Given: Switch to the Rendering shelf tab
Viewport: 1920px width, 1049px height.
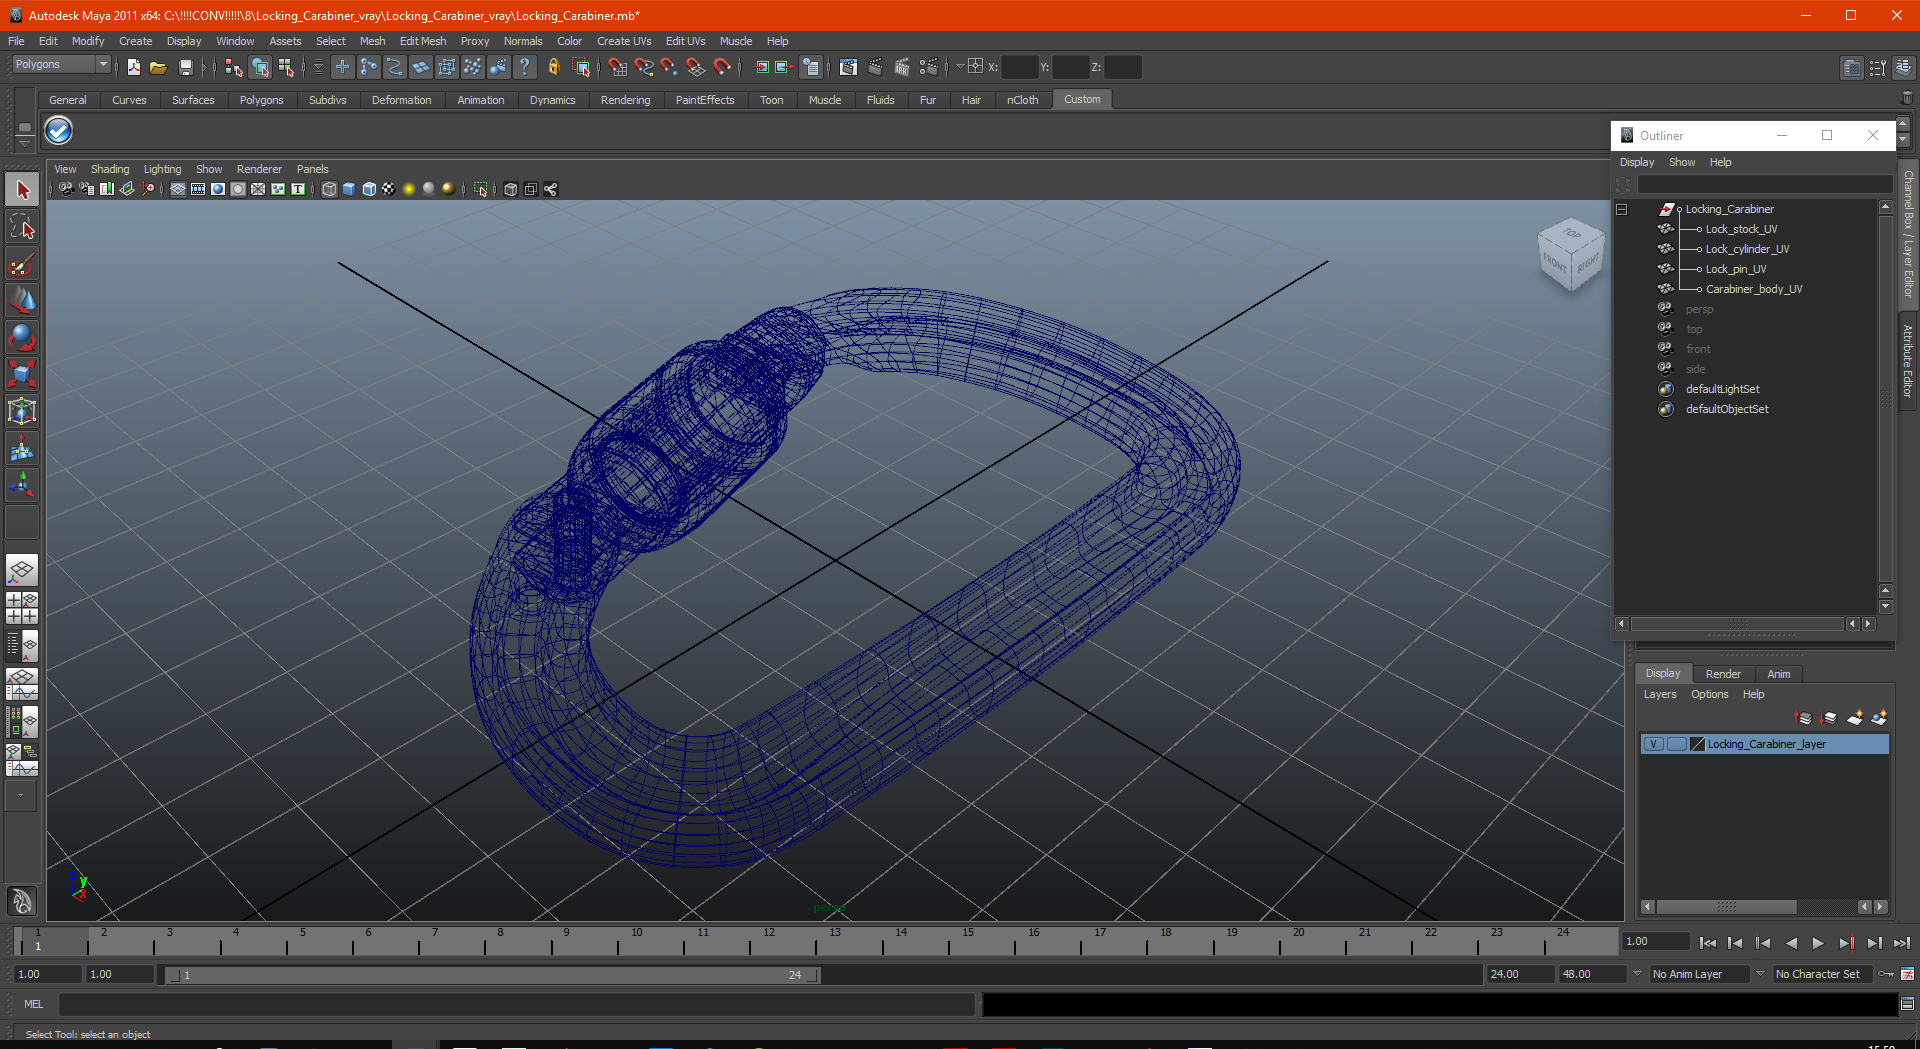Looking at the screenshot, I should [x=625, y=100].
